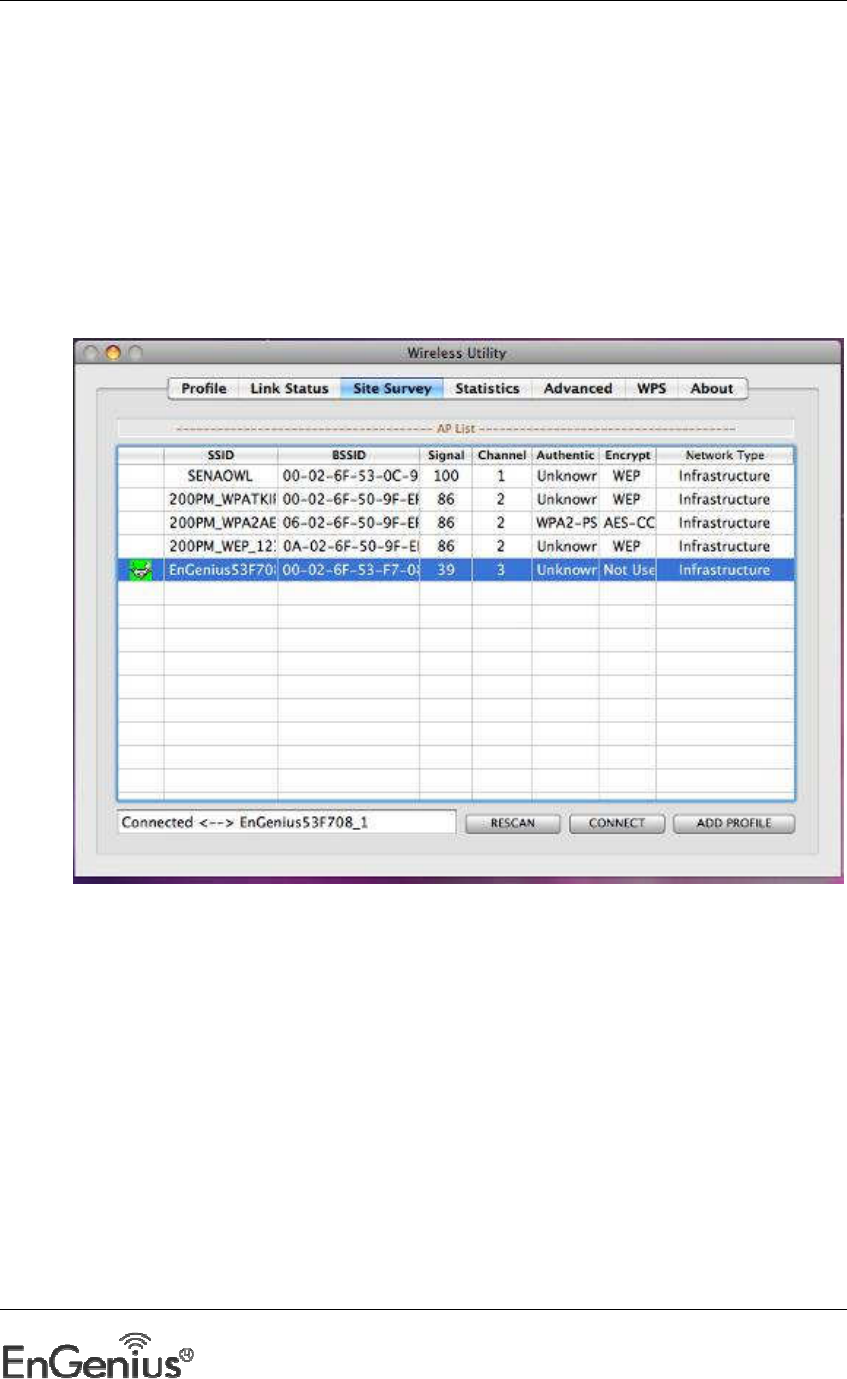Click the signal value 39
The width and height of the screenshot is (847, 1379).
pyautogui.click(x=446, y=570)
